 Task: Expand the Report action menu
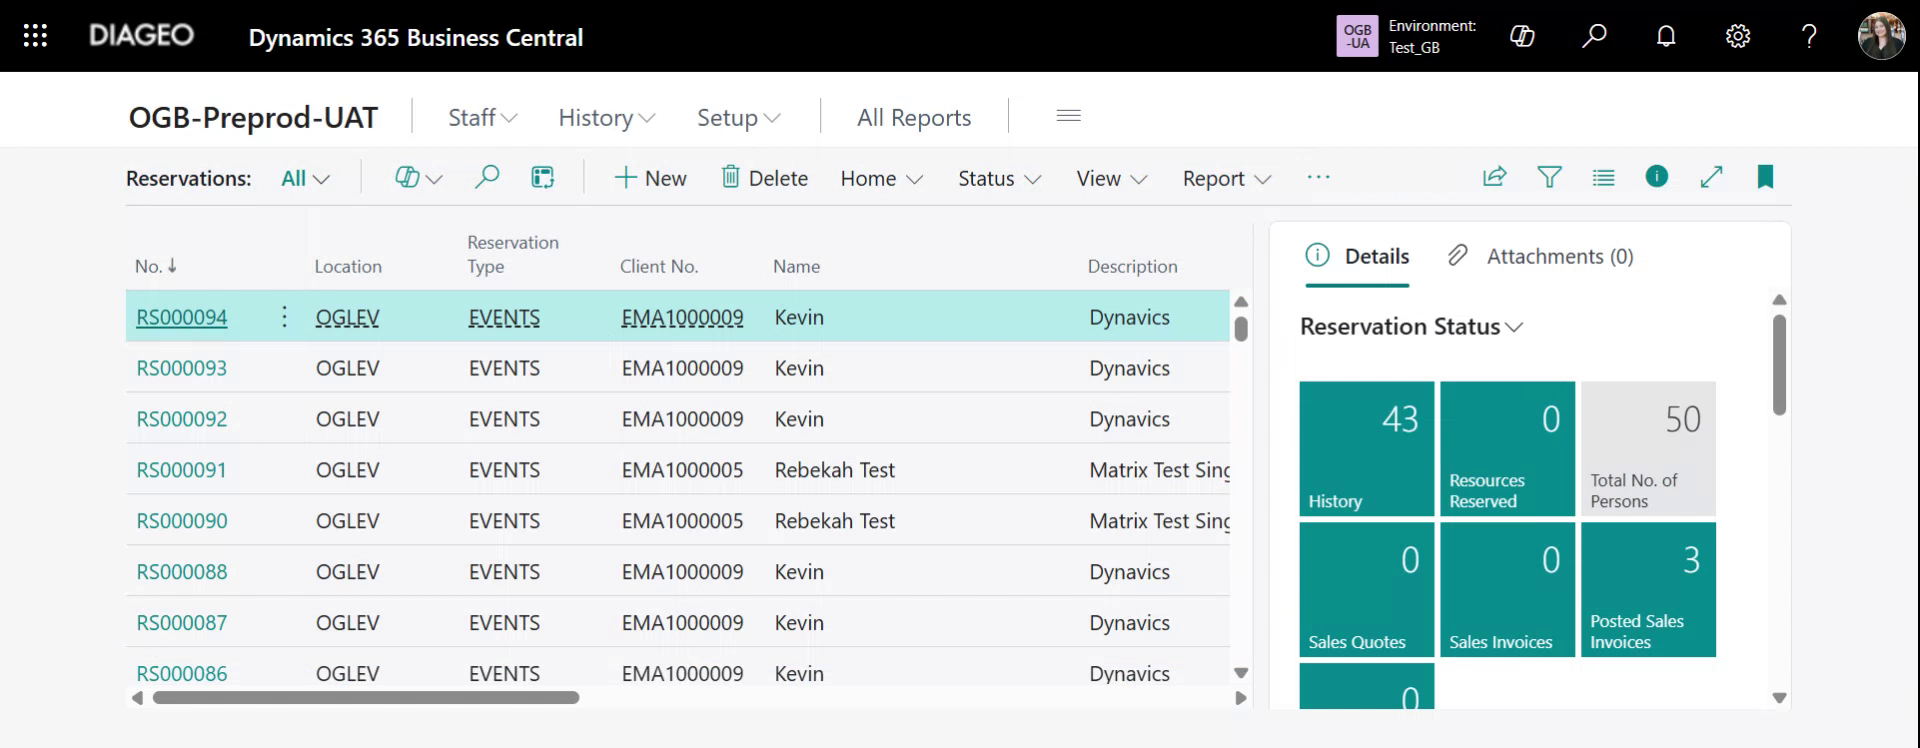click(1226, 178)
